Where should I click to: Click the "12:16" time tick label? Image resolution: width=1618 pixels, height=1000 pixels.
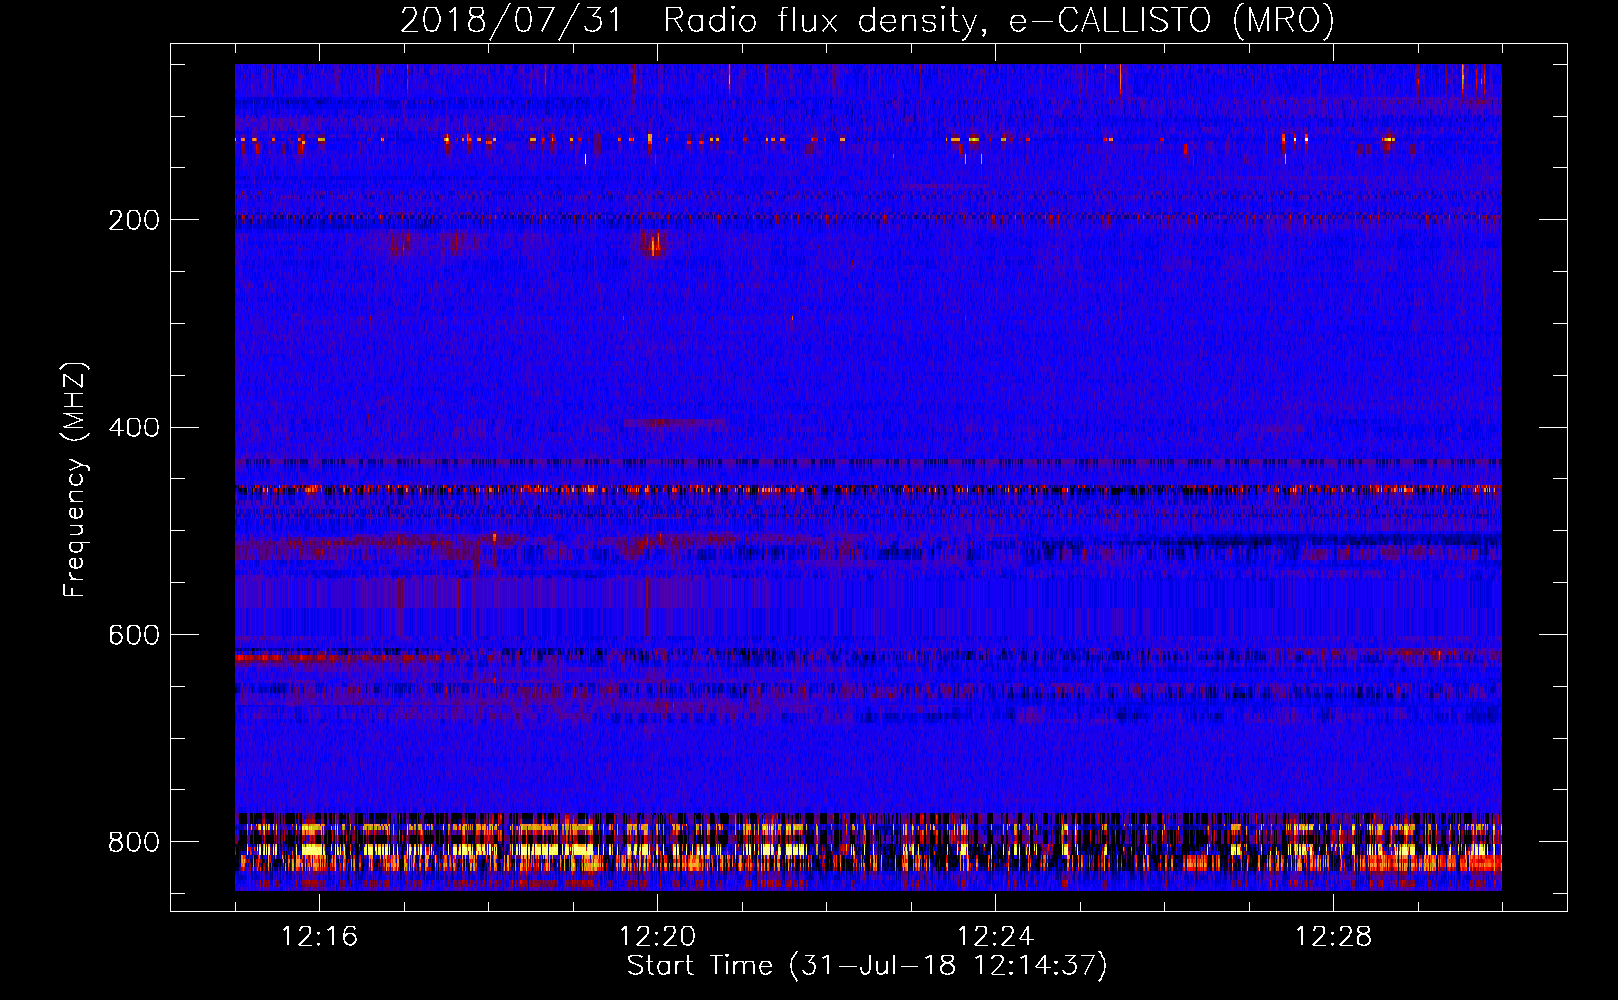click(x=319, y=937)
